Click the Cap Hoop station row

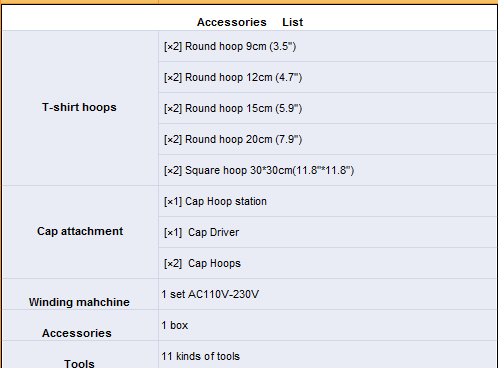pyautogui.click(x=328, y=201)
